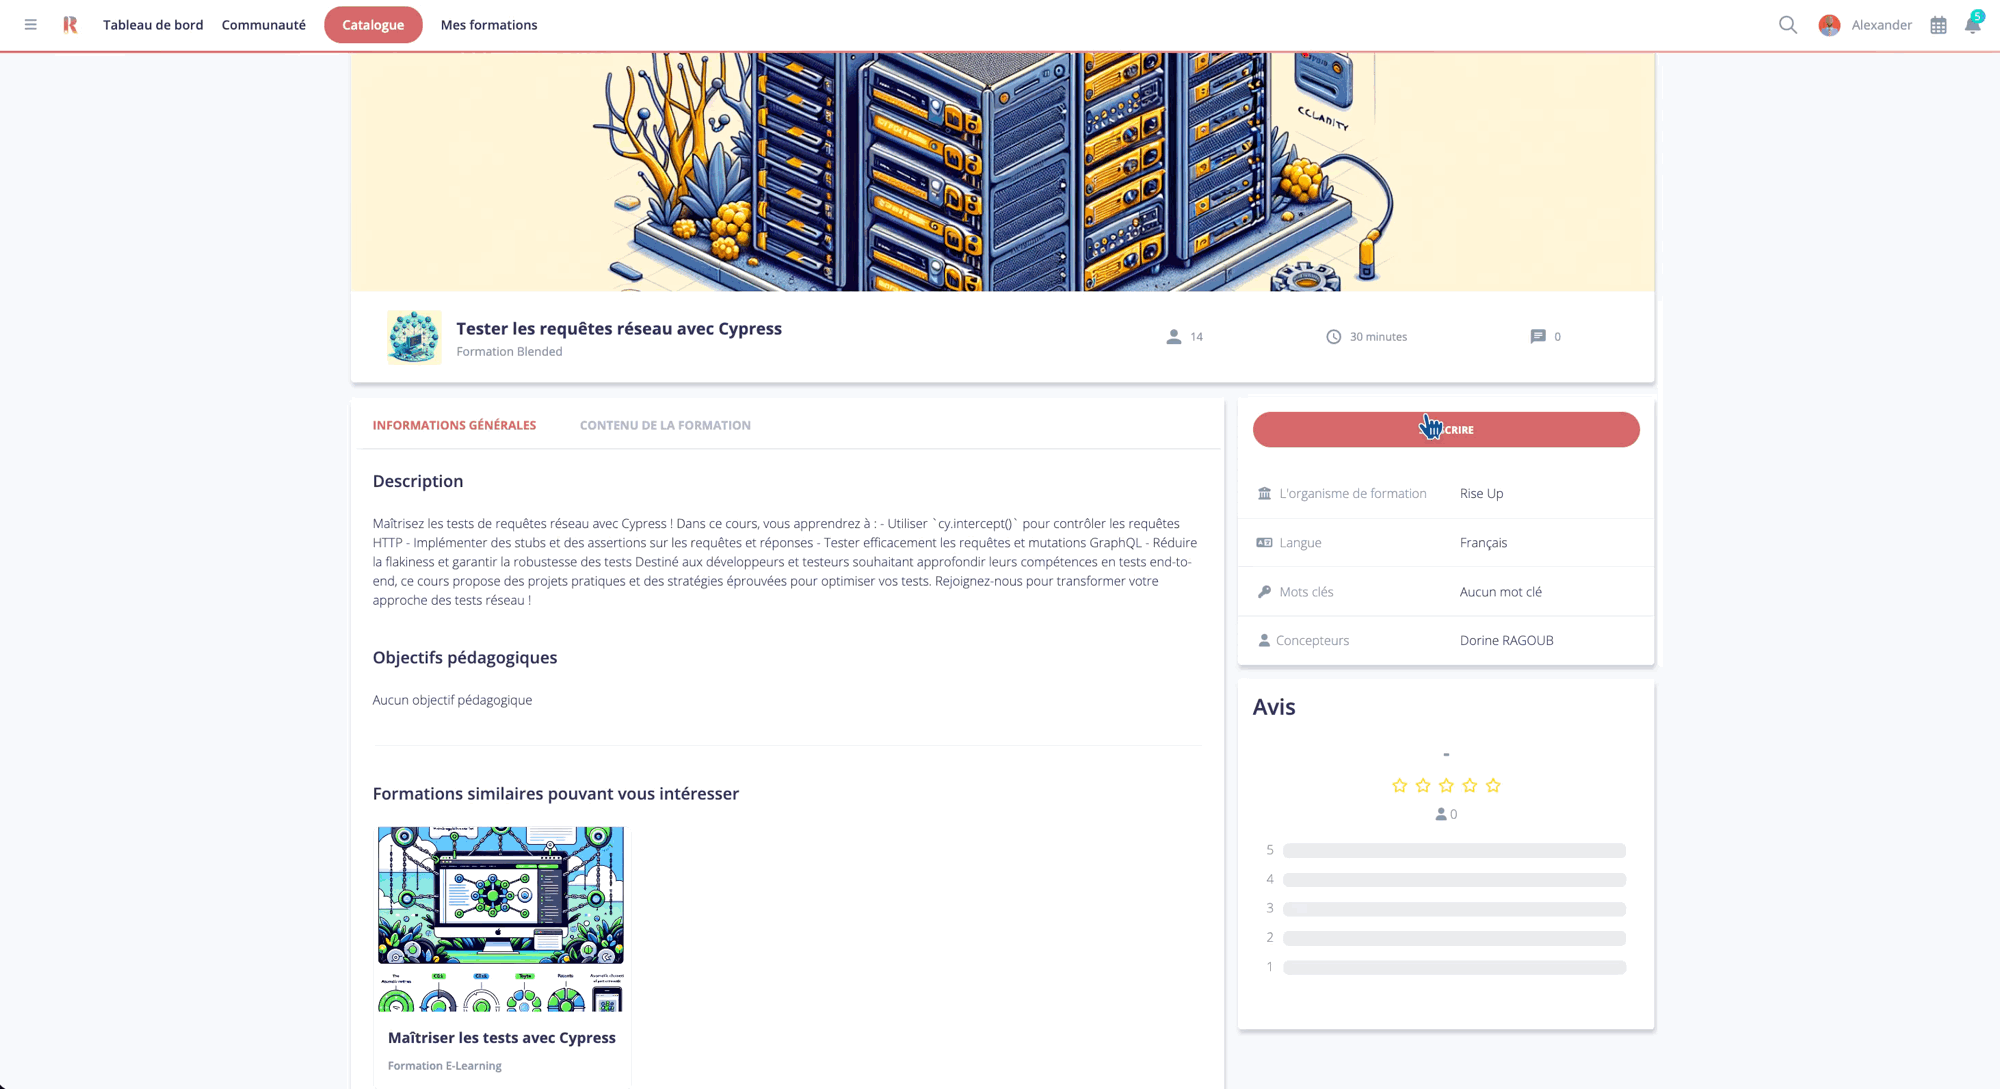Click the language icon next to Langue
Screen dimensions: 2000x1089
pyautogui.click(x=1264, y=543)
